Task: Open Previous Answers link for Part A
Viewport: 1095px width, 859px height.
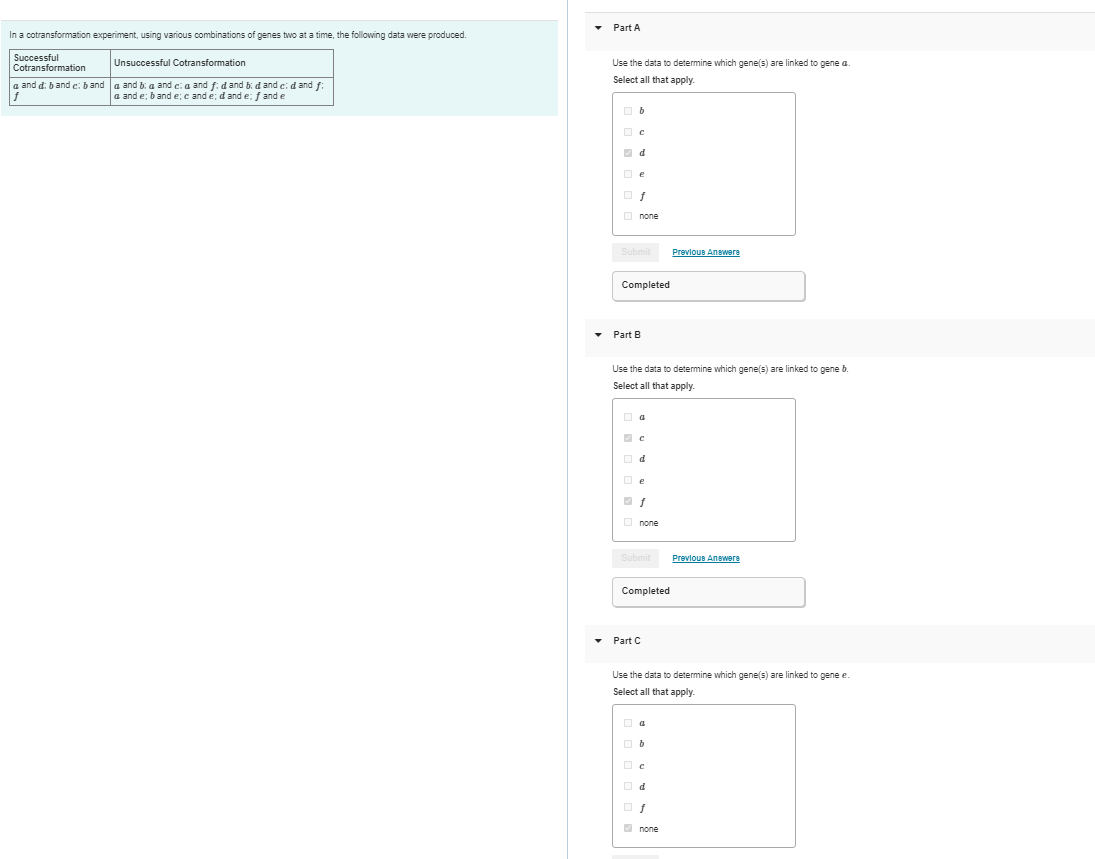Action: (x=705, y=252)
